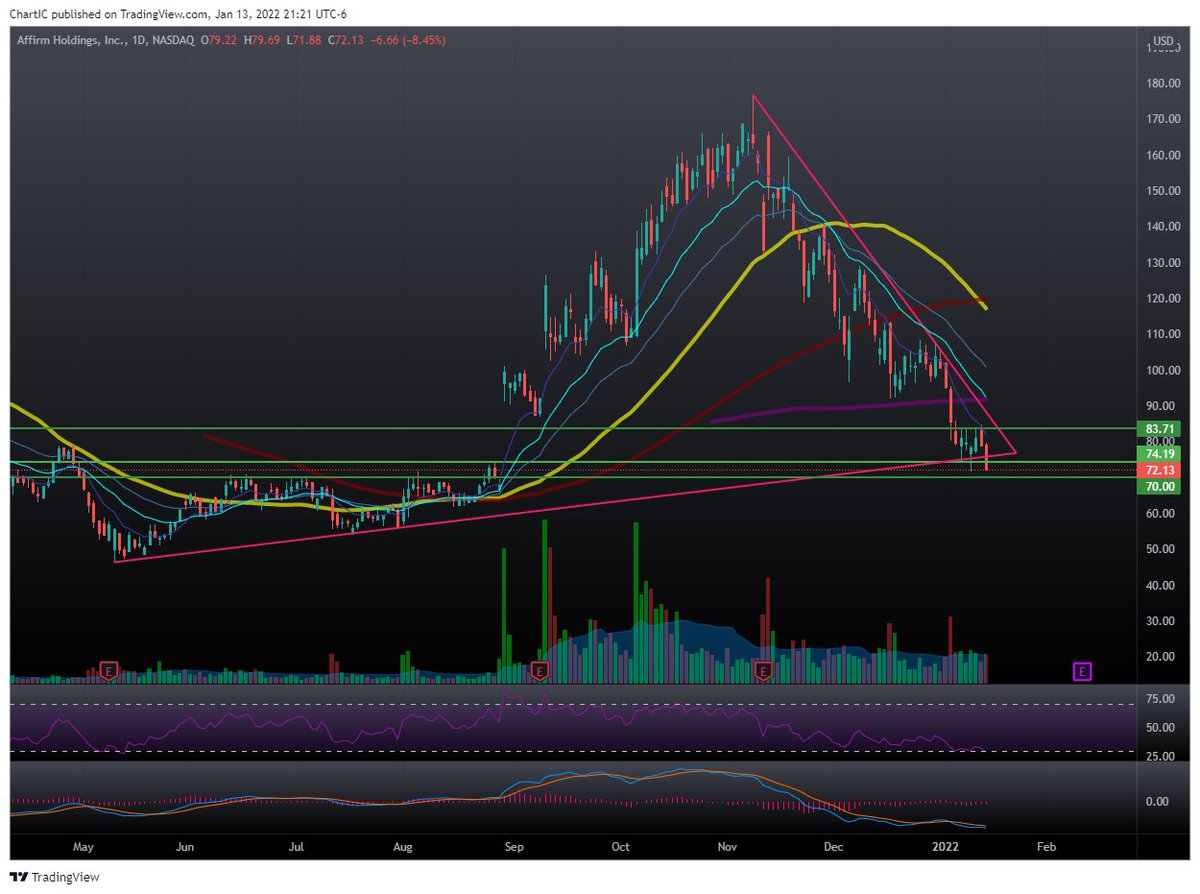
Task: Click the Jun label on time axis
Action: (185, 846)
